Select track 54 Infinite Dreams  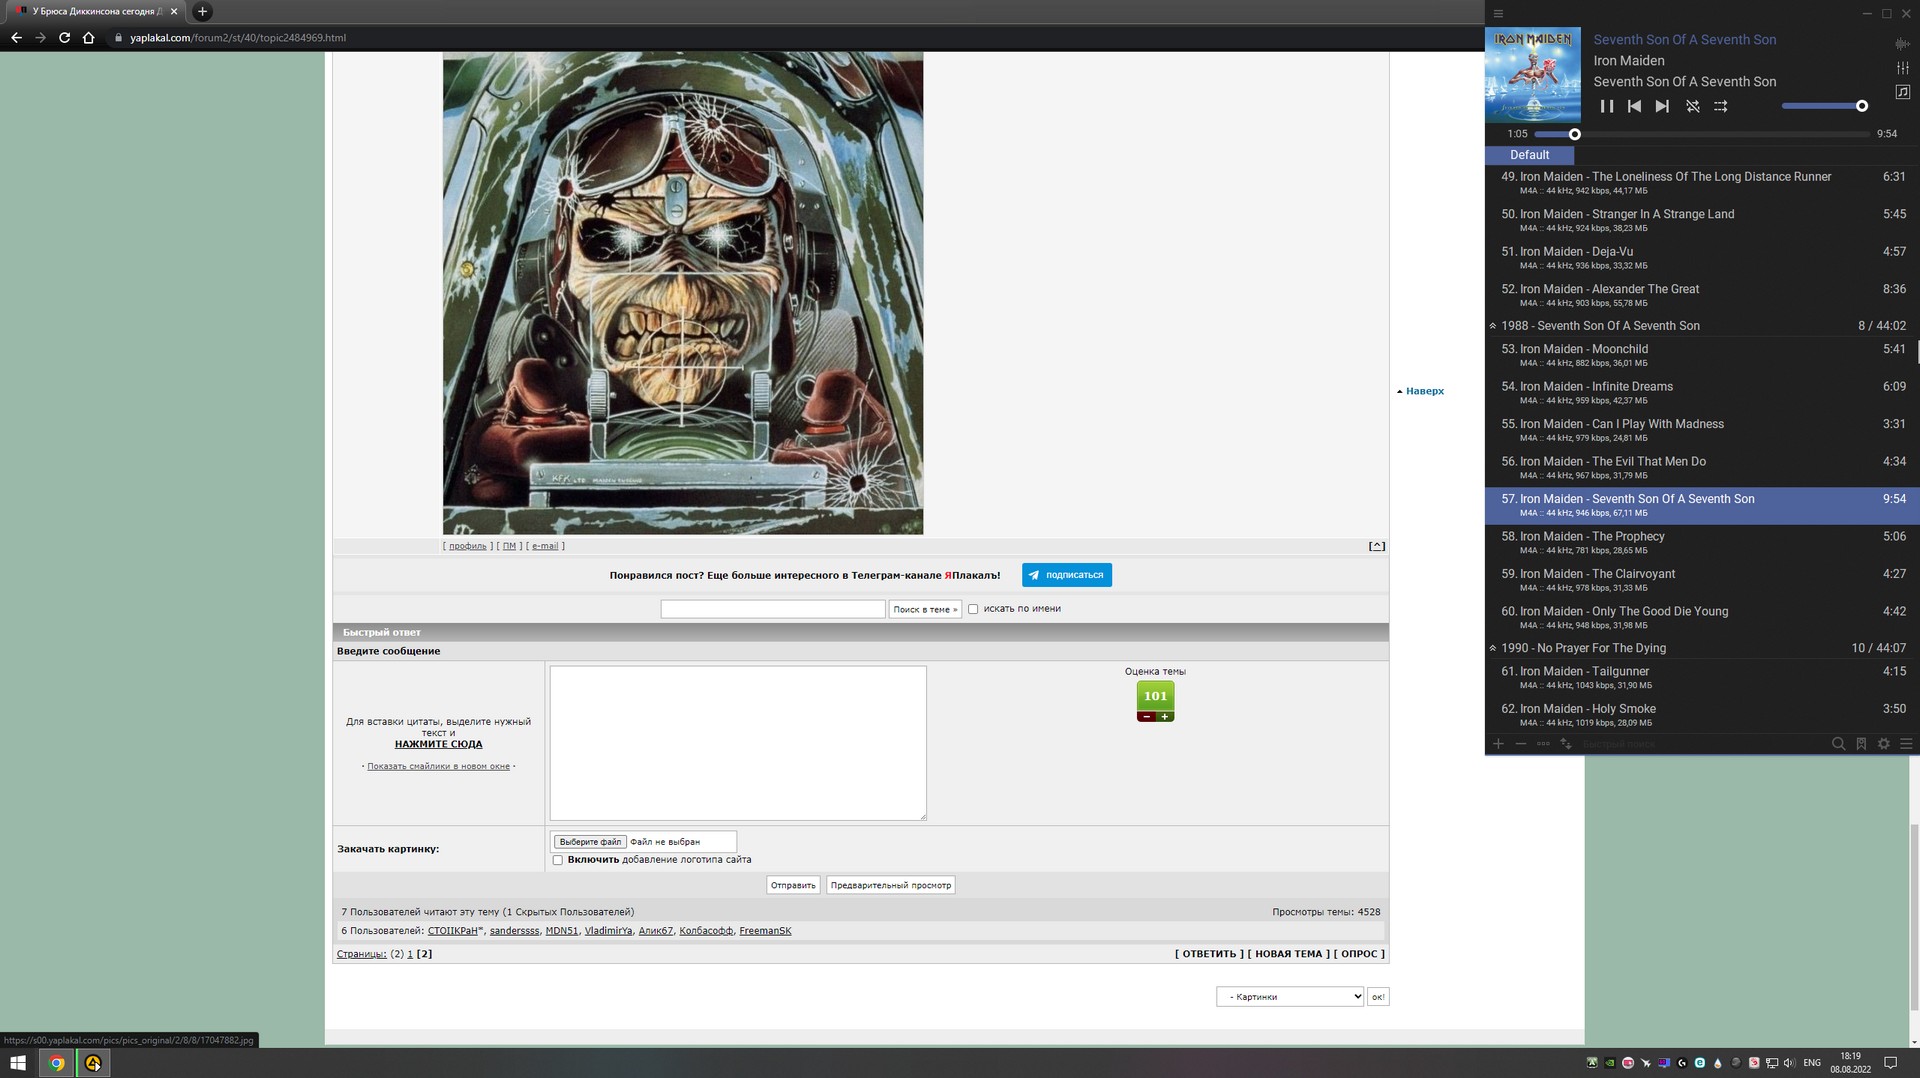(1700, 393)
